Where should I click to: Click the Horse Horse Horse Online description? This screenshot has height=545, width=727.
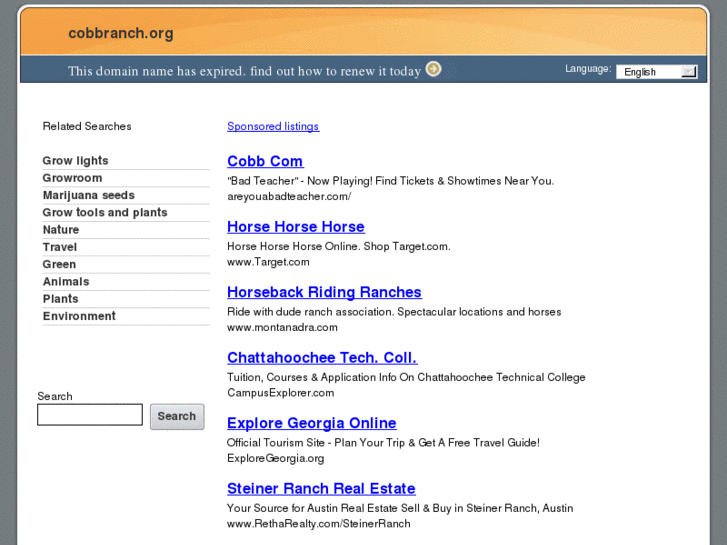tap(338, 246)
